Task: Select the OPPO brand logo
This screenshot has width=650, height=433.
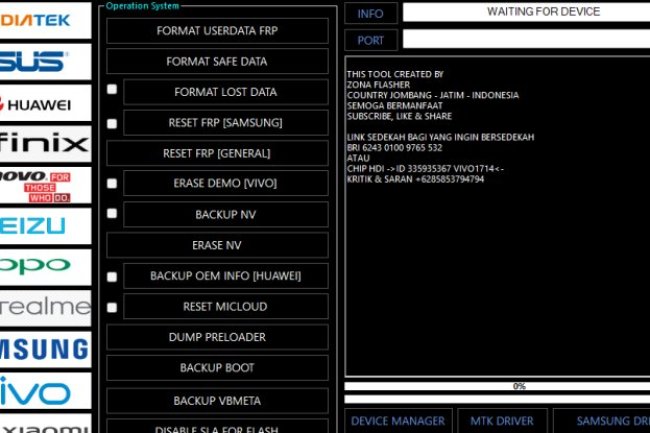Action: [45, 266]
